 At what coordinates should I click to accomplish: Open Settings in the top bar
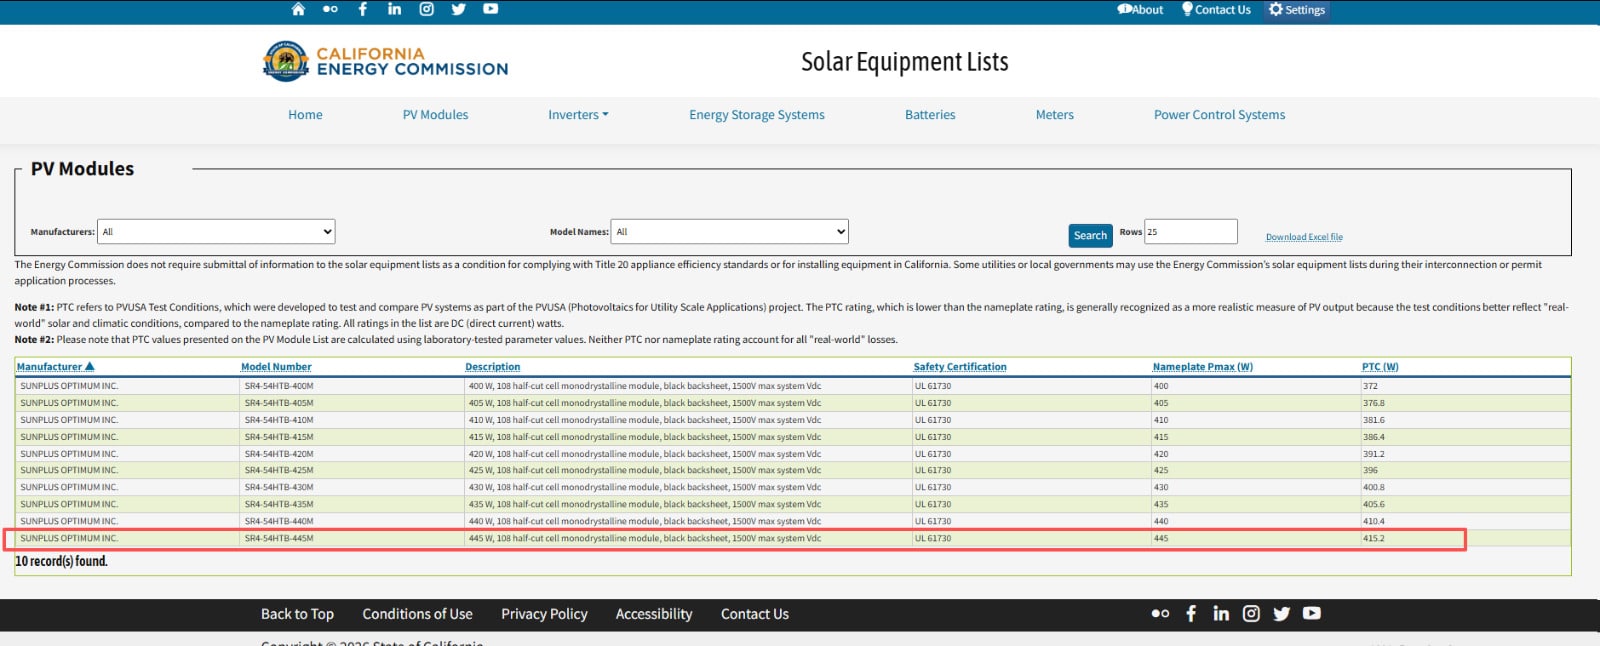(x=1297, y=10)
